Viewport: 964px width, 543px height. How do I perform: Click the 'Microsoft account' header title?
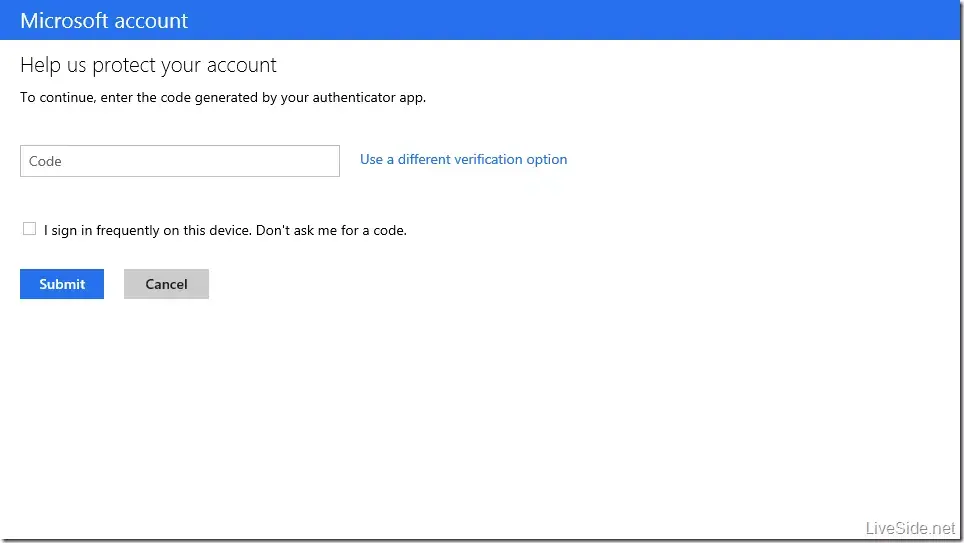coord(104,20)
